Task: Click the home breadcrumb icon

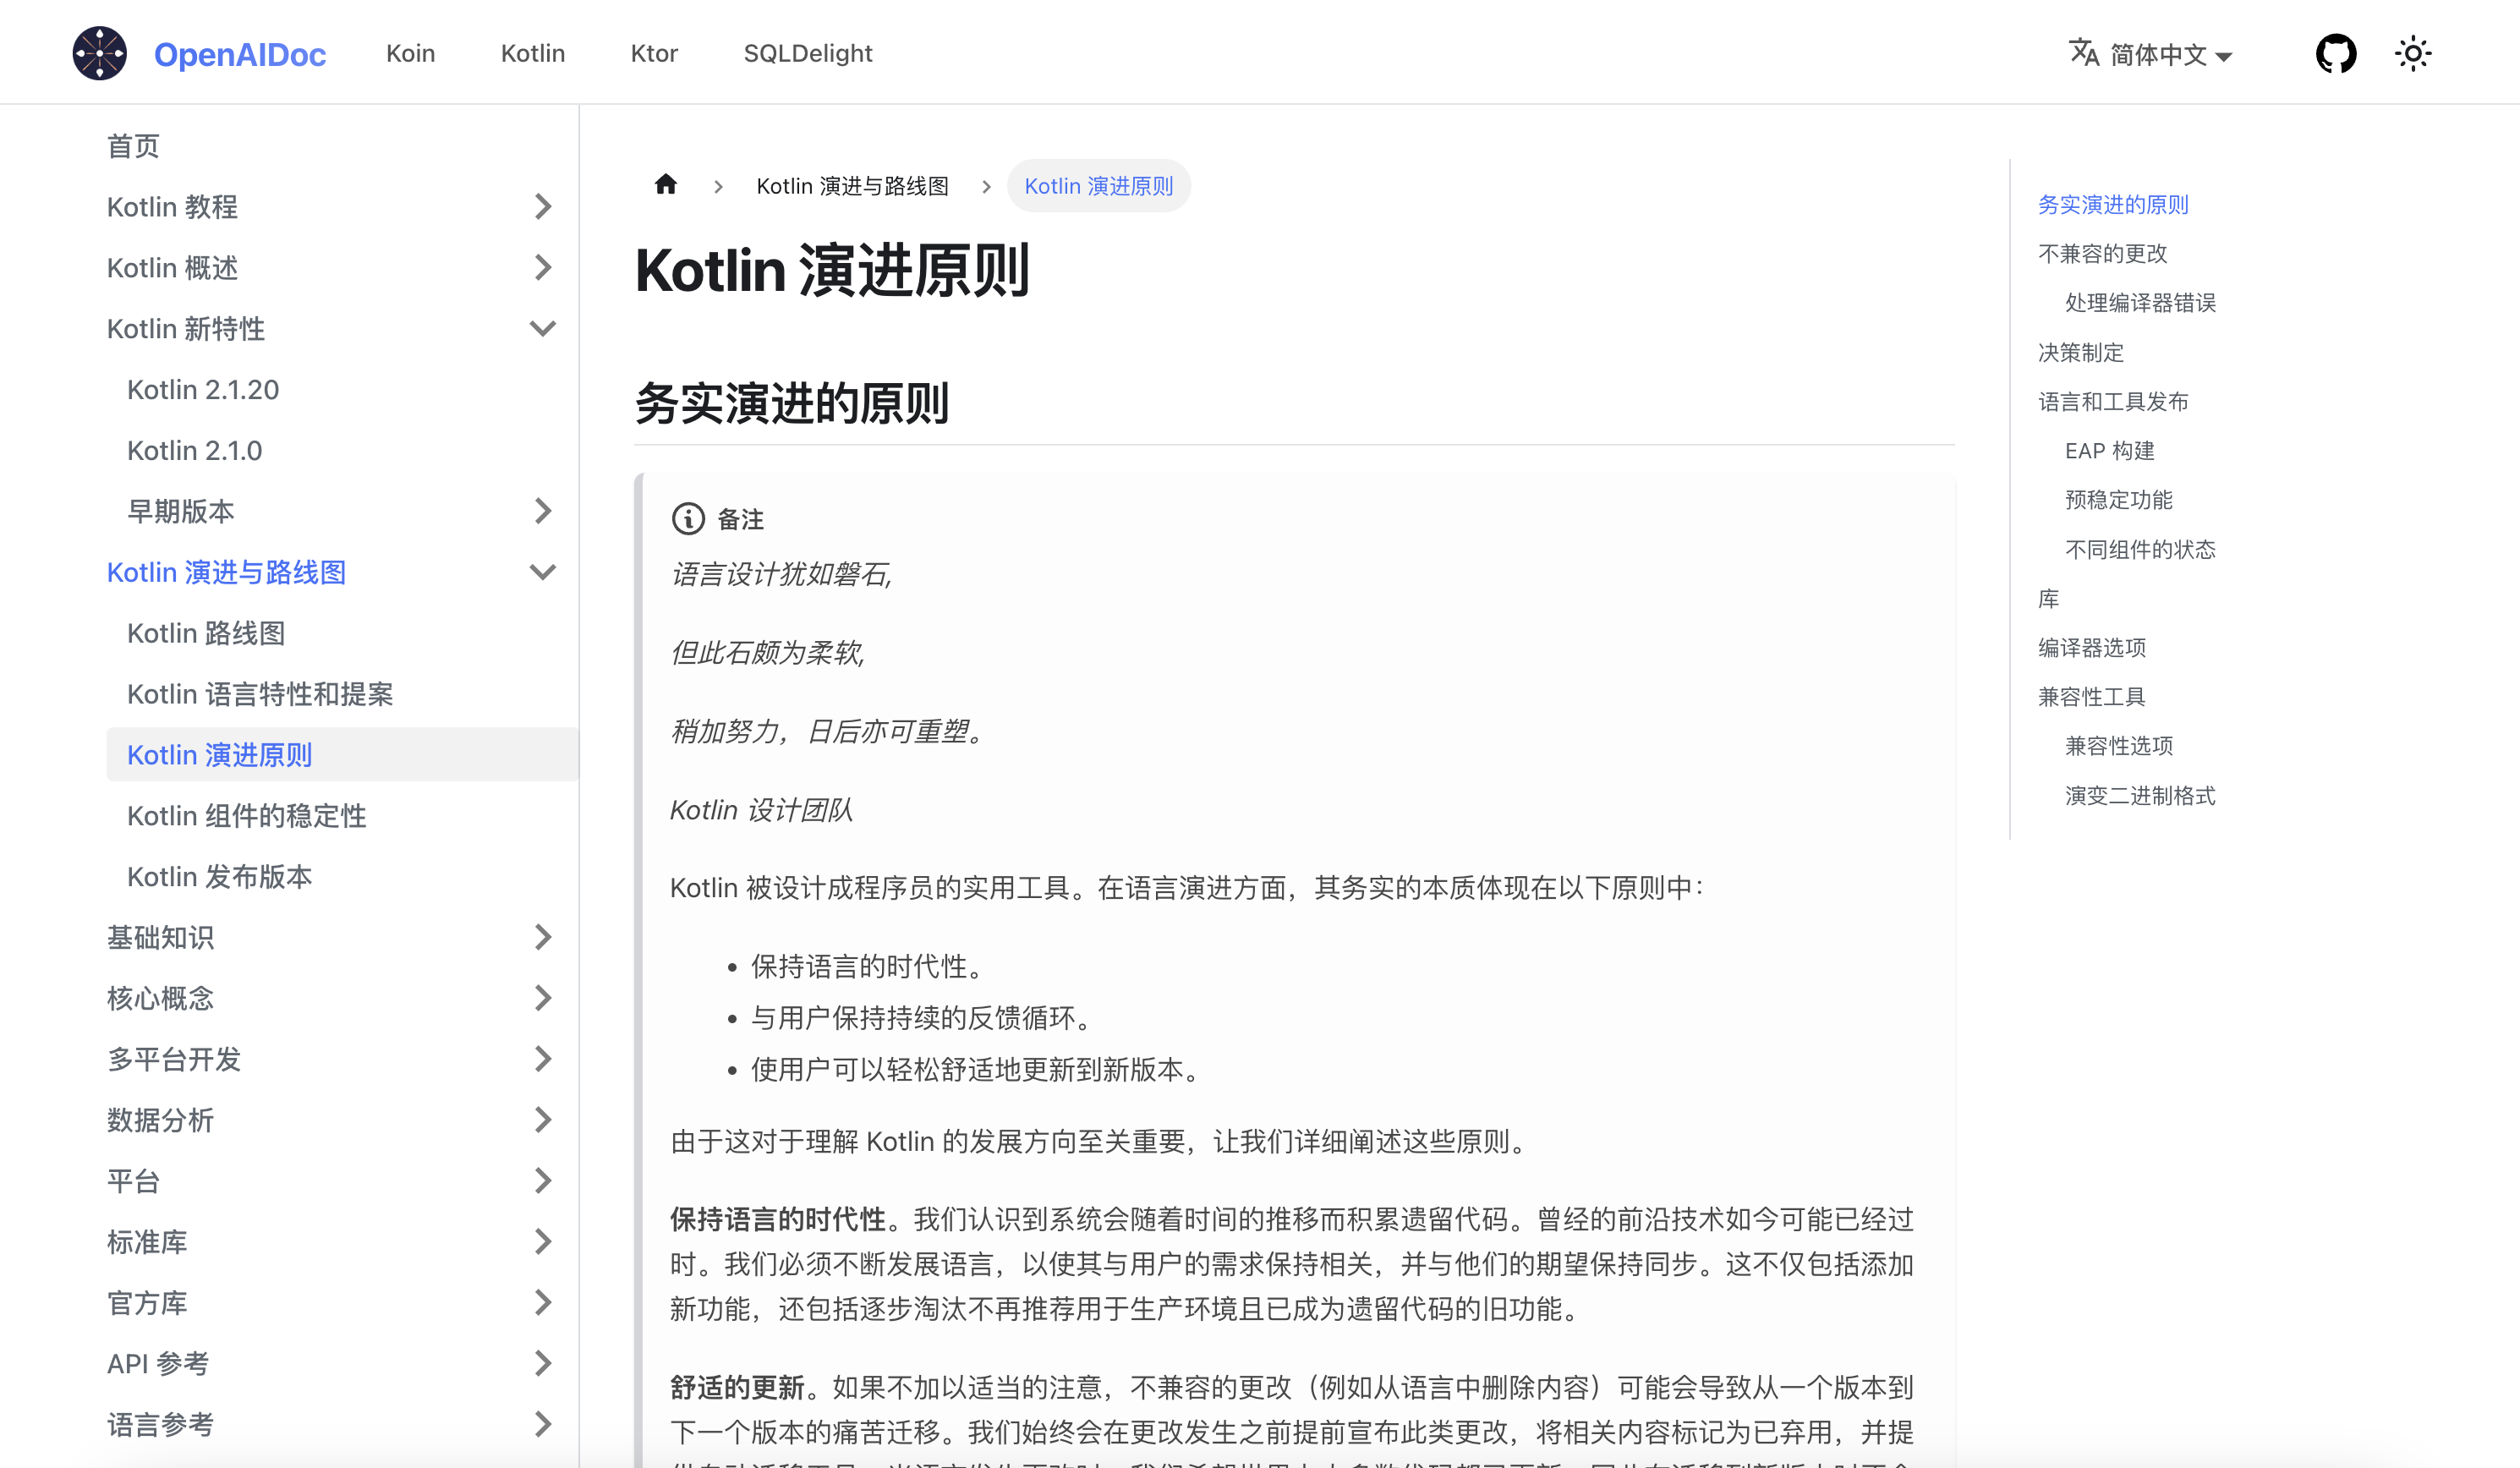Action: tap(666, 185)
